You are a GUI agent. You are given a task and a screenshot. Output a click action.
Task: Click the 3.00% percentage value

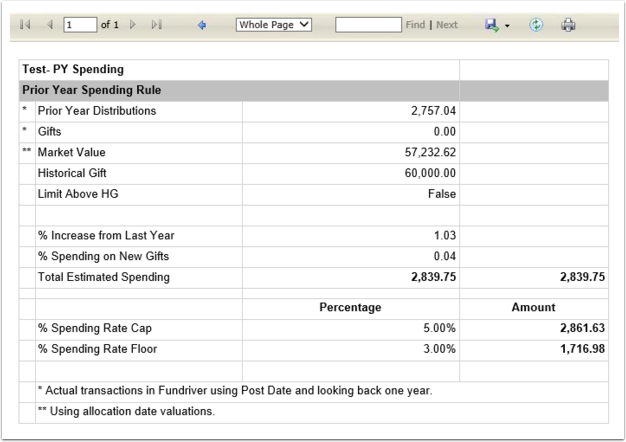[440, 349]
